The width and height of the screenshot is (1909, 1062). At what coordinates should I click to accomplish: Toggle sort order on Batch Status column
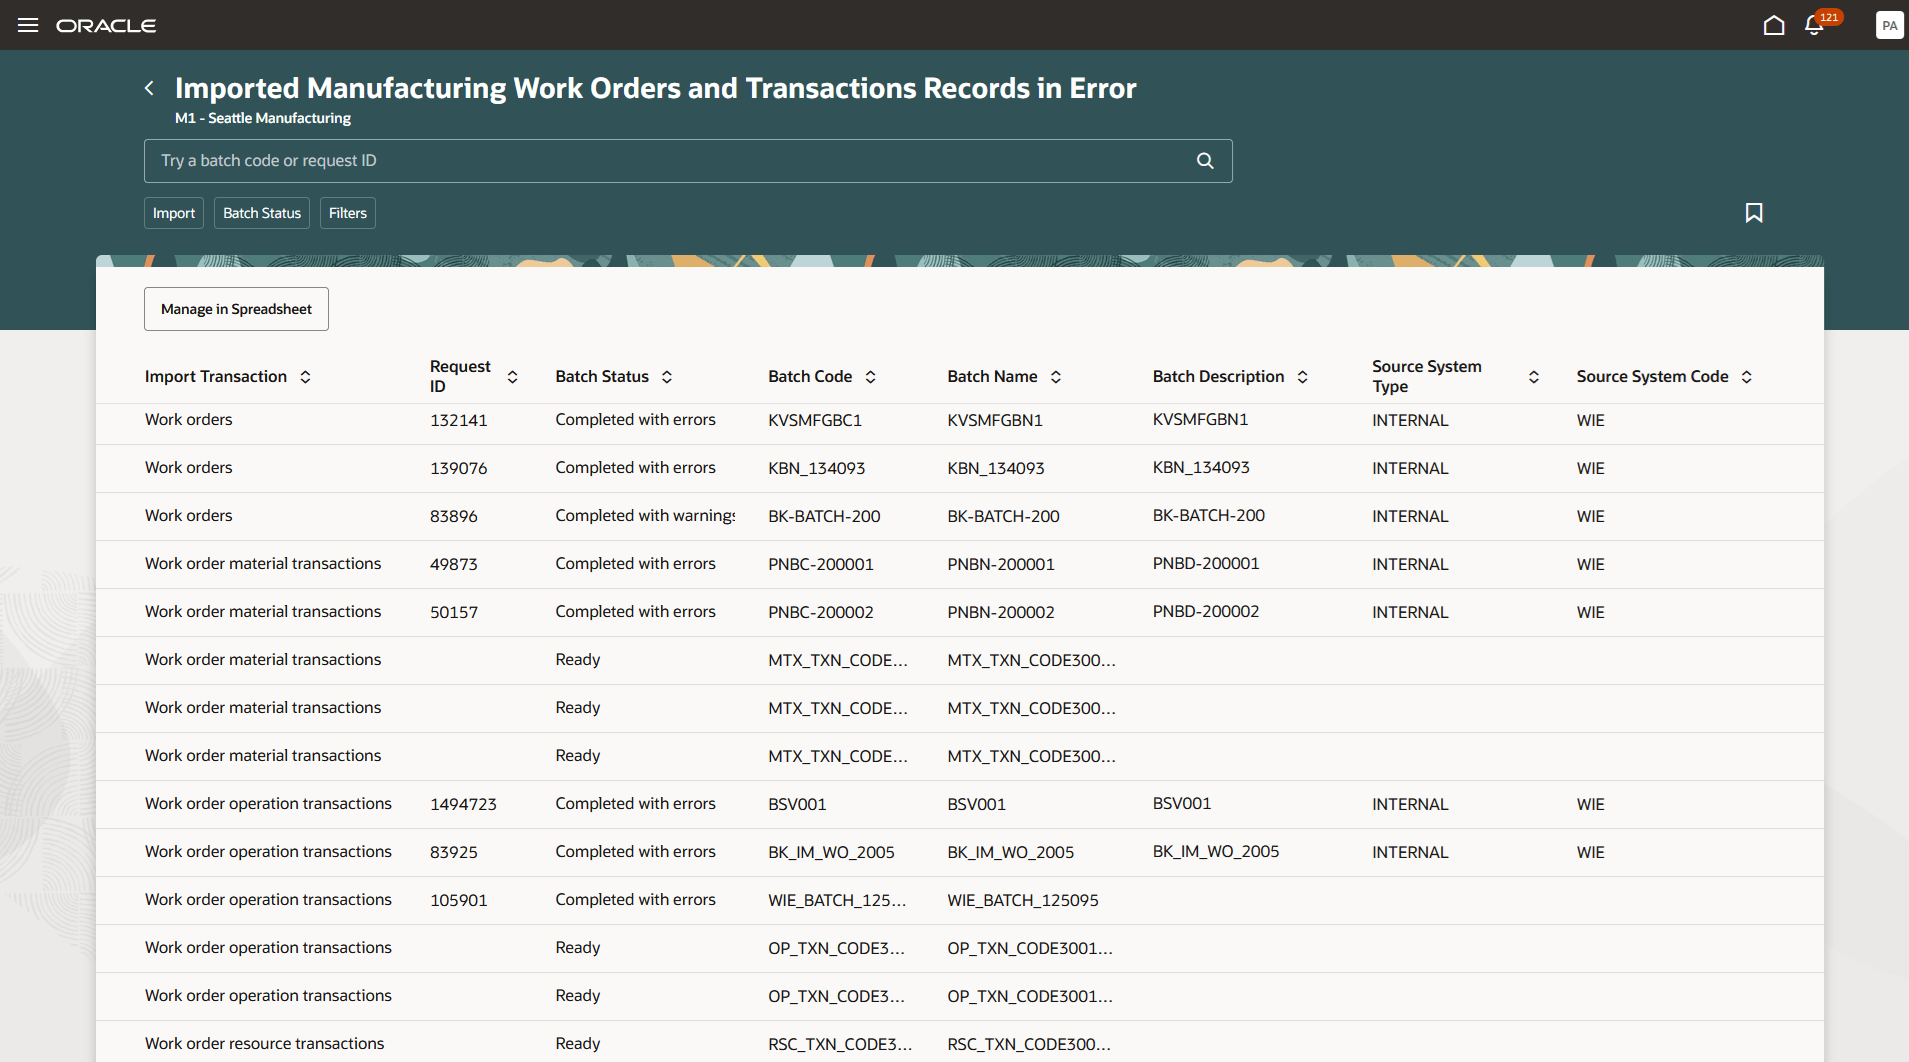coord(667,377)
